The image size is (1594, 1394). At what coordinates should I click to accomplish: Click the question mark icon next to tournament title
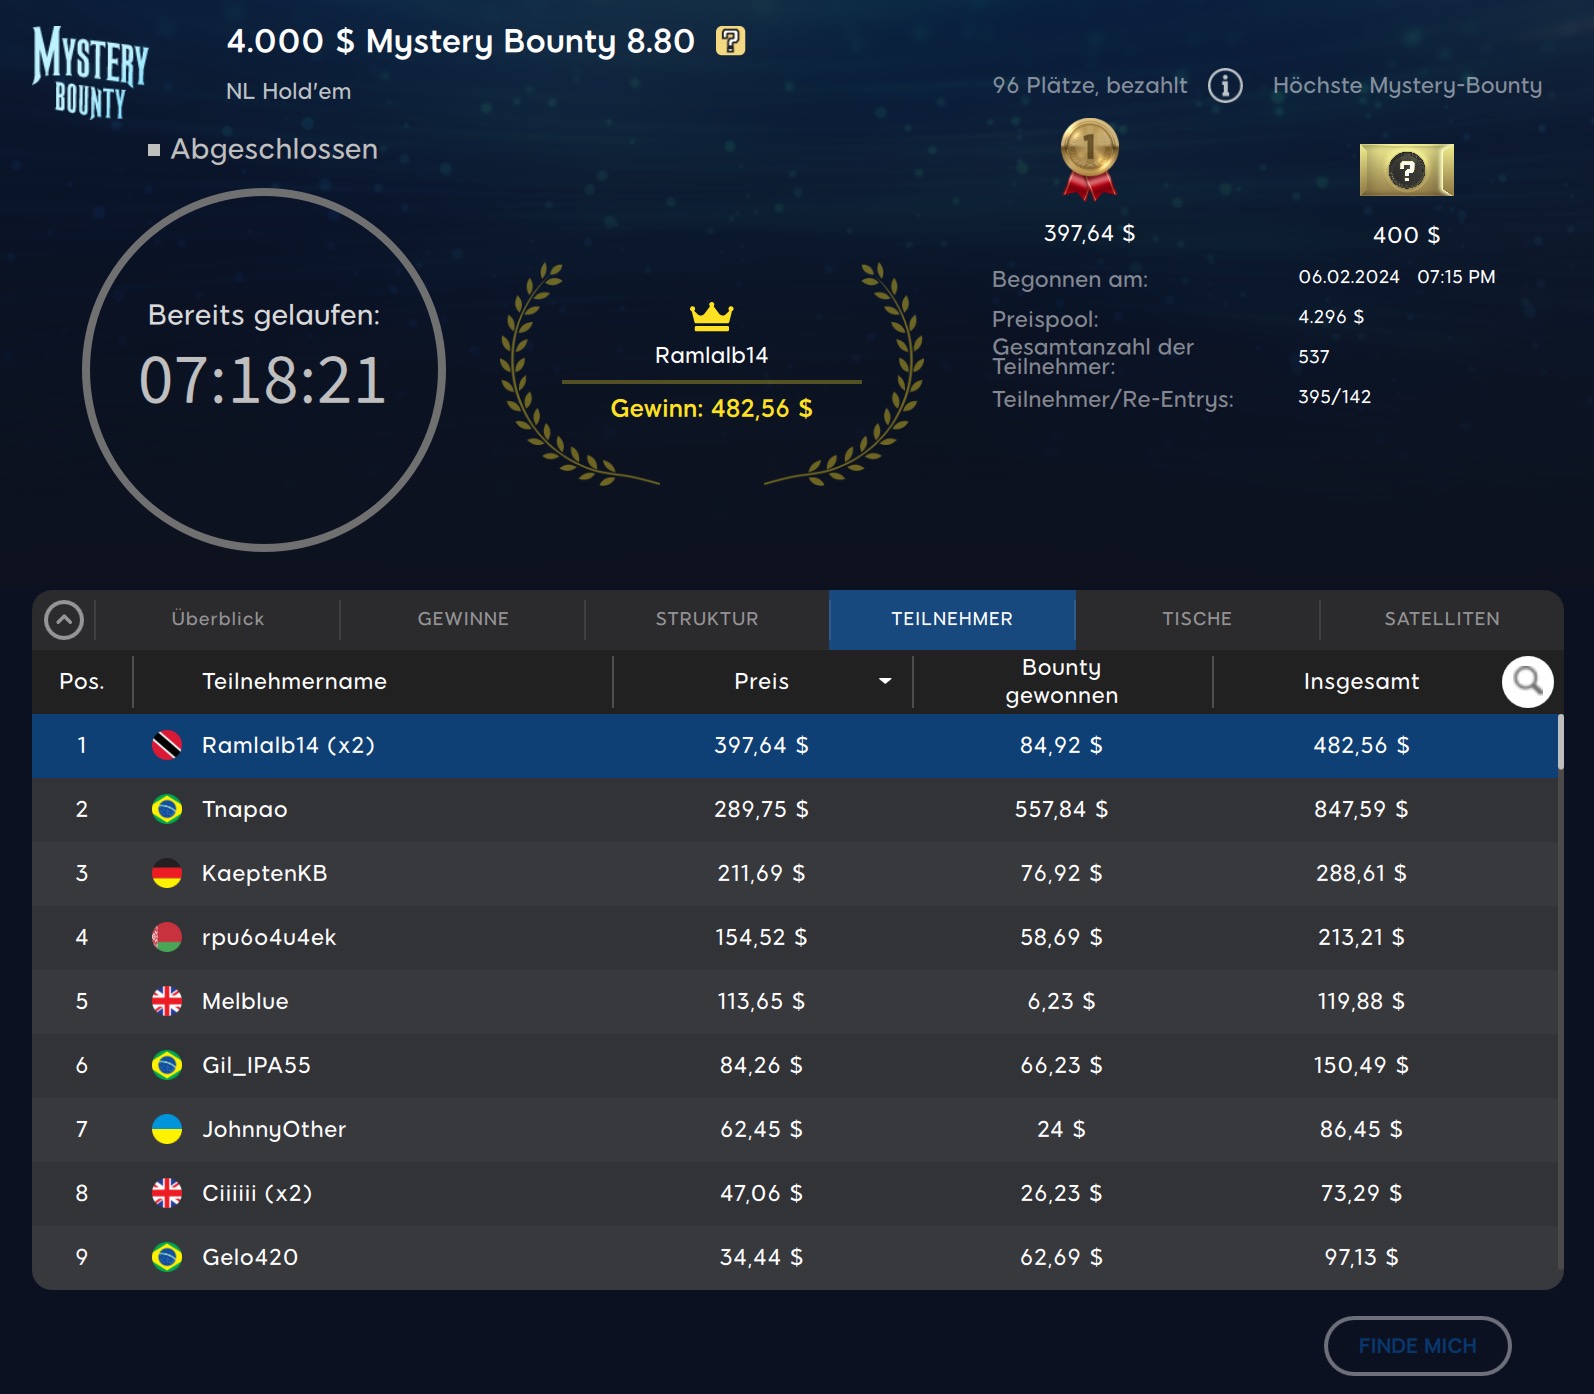click(x=730, y=41)
